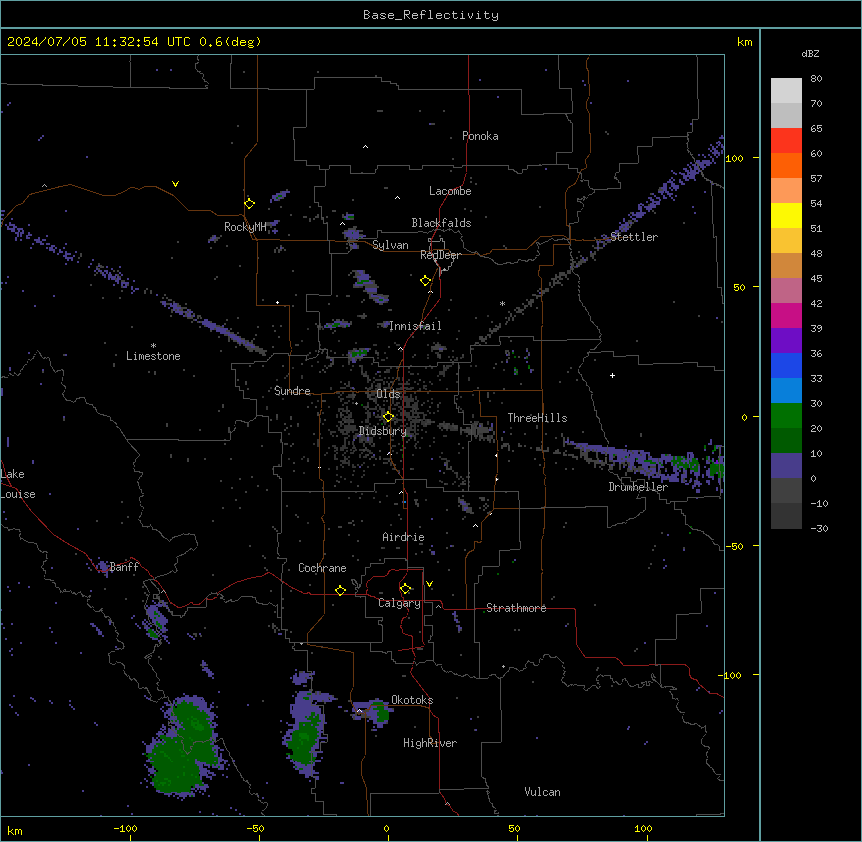This screenshot has width=862, height=842.
Task: Click the dBZ legend heading
Action: [810, 54]
